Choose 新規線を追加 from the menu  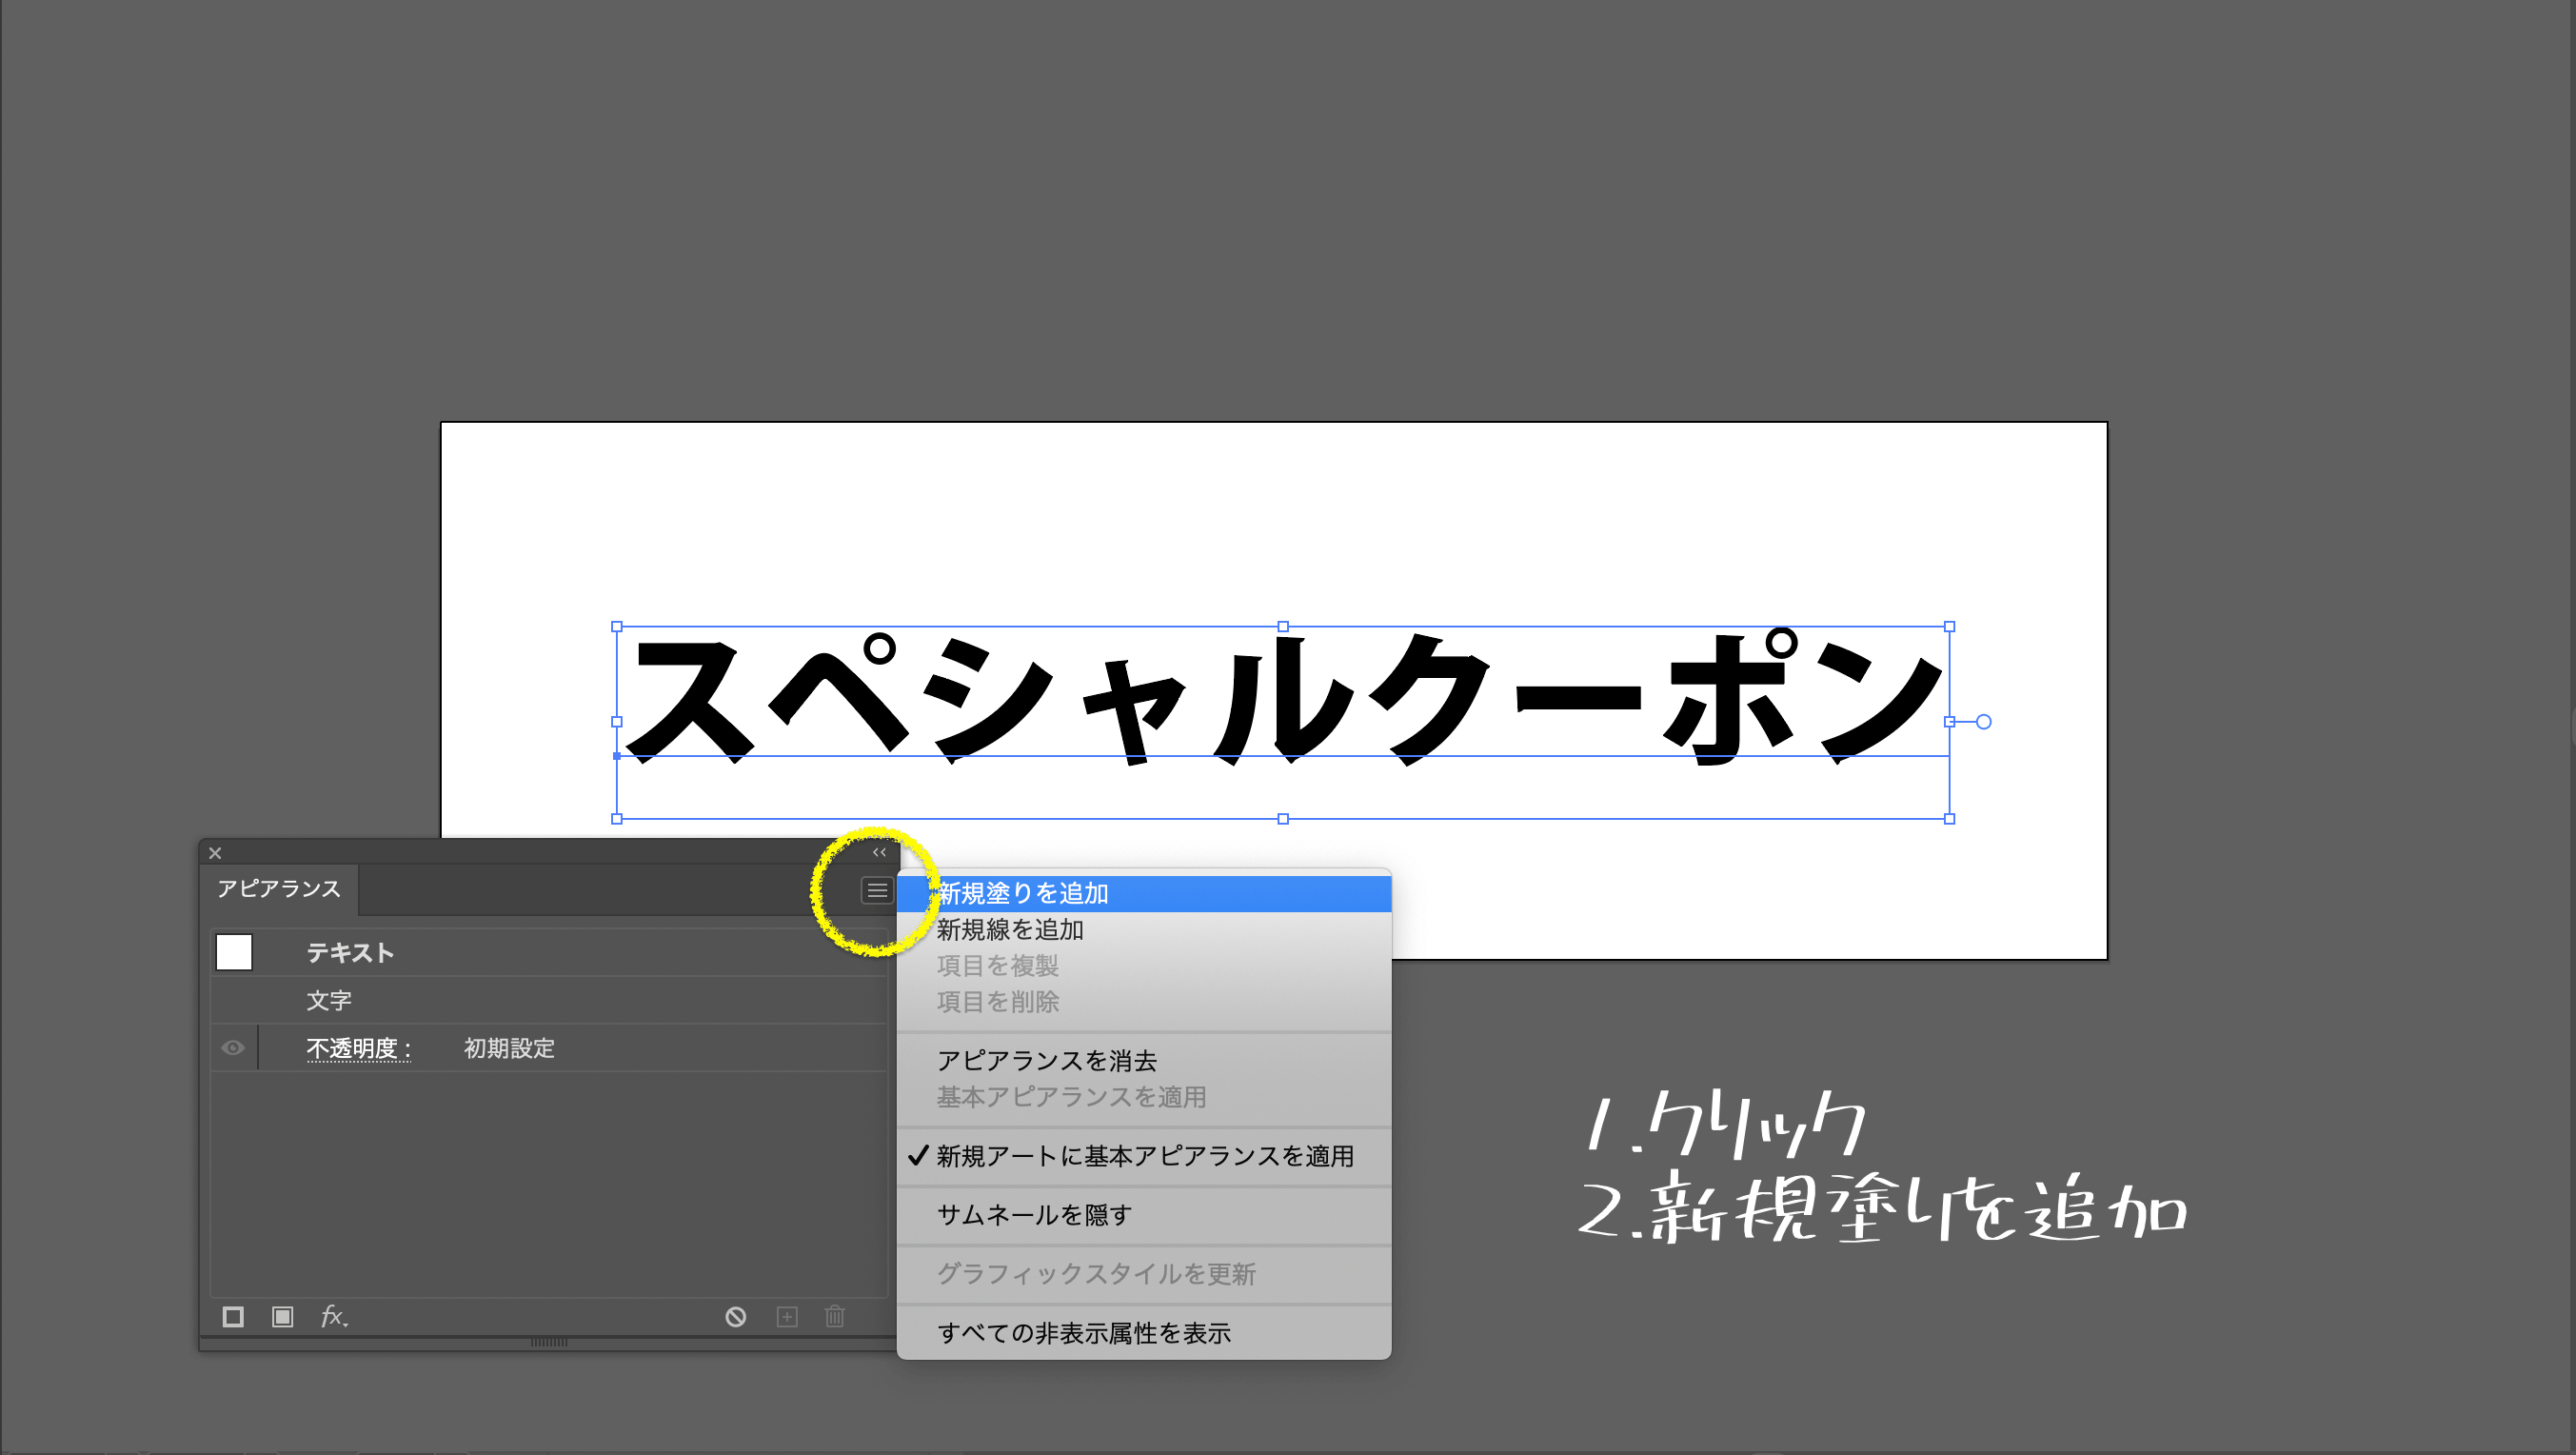pyautogui.click(x=1144, y=930)
